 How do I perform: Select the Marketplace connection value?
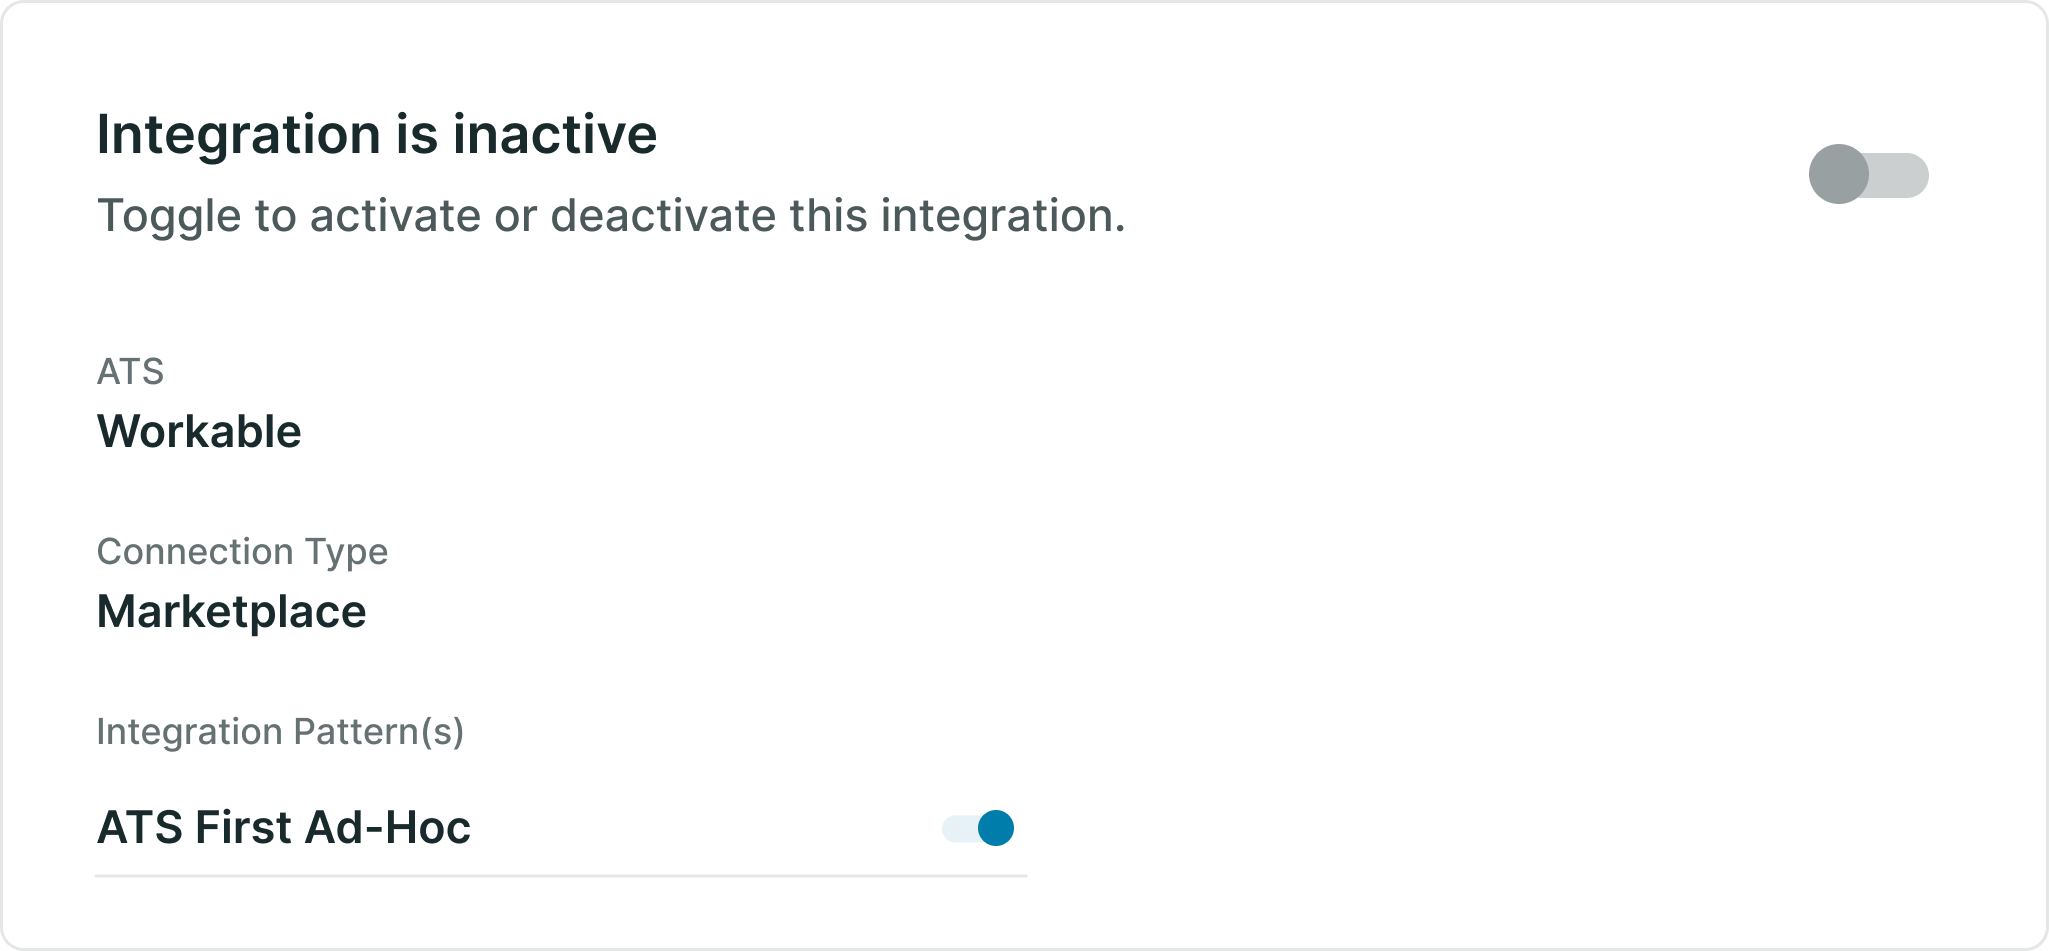pos(232,612)
